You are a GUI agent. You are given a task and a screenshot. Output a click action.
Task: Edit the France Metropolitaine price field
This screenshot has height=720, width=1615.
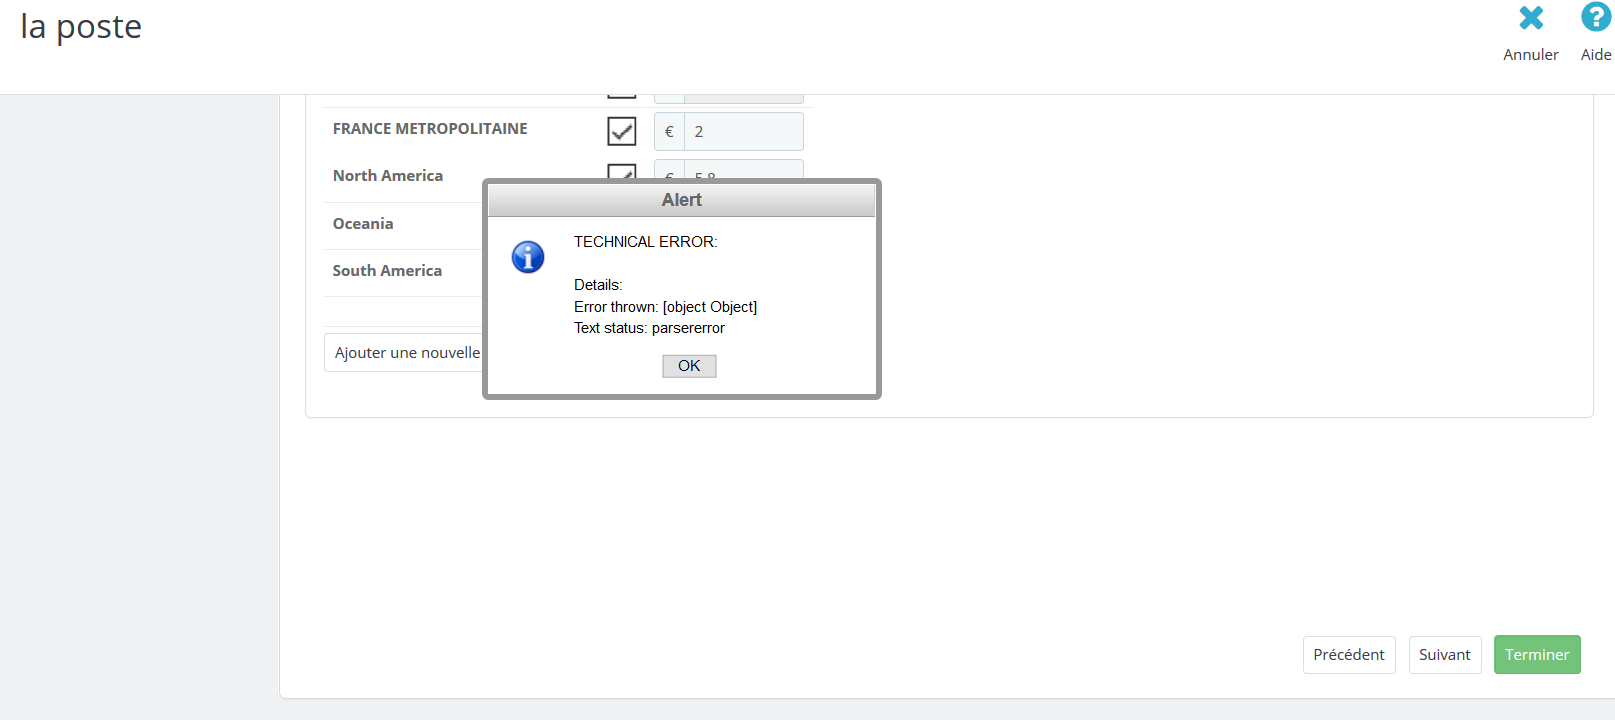[743, 132]
